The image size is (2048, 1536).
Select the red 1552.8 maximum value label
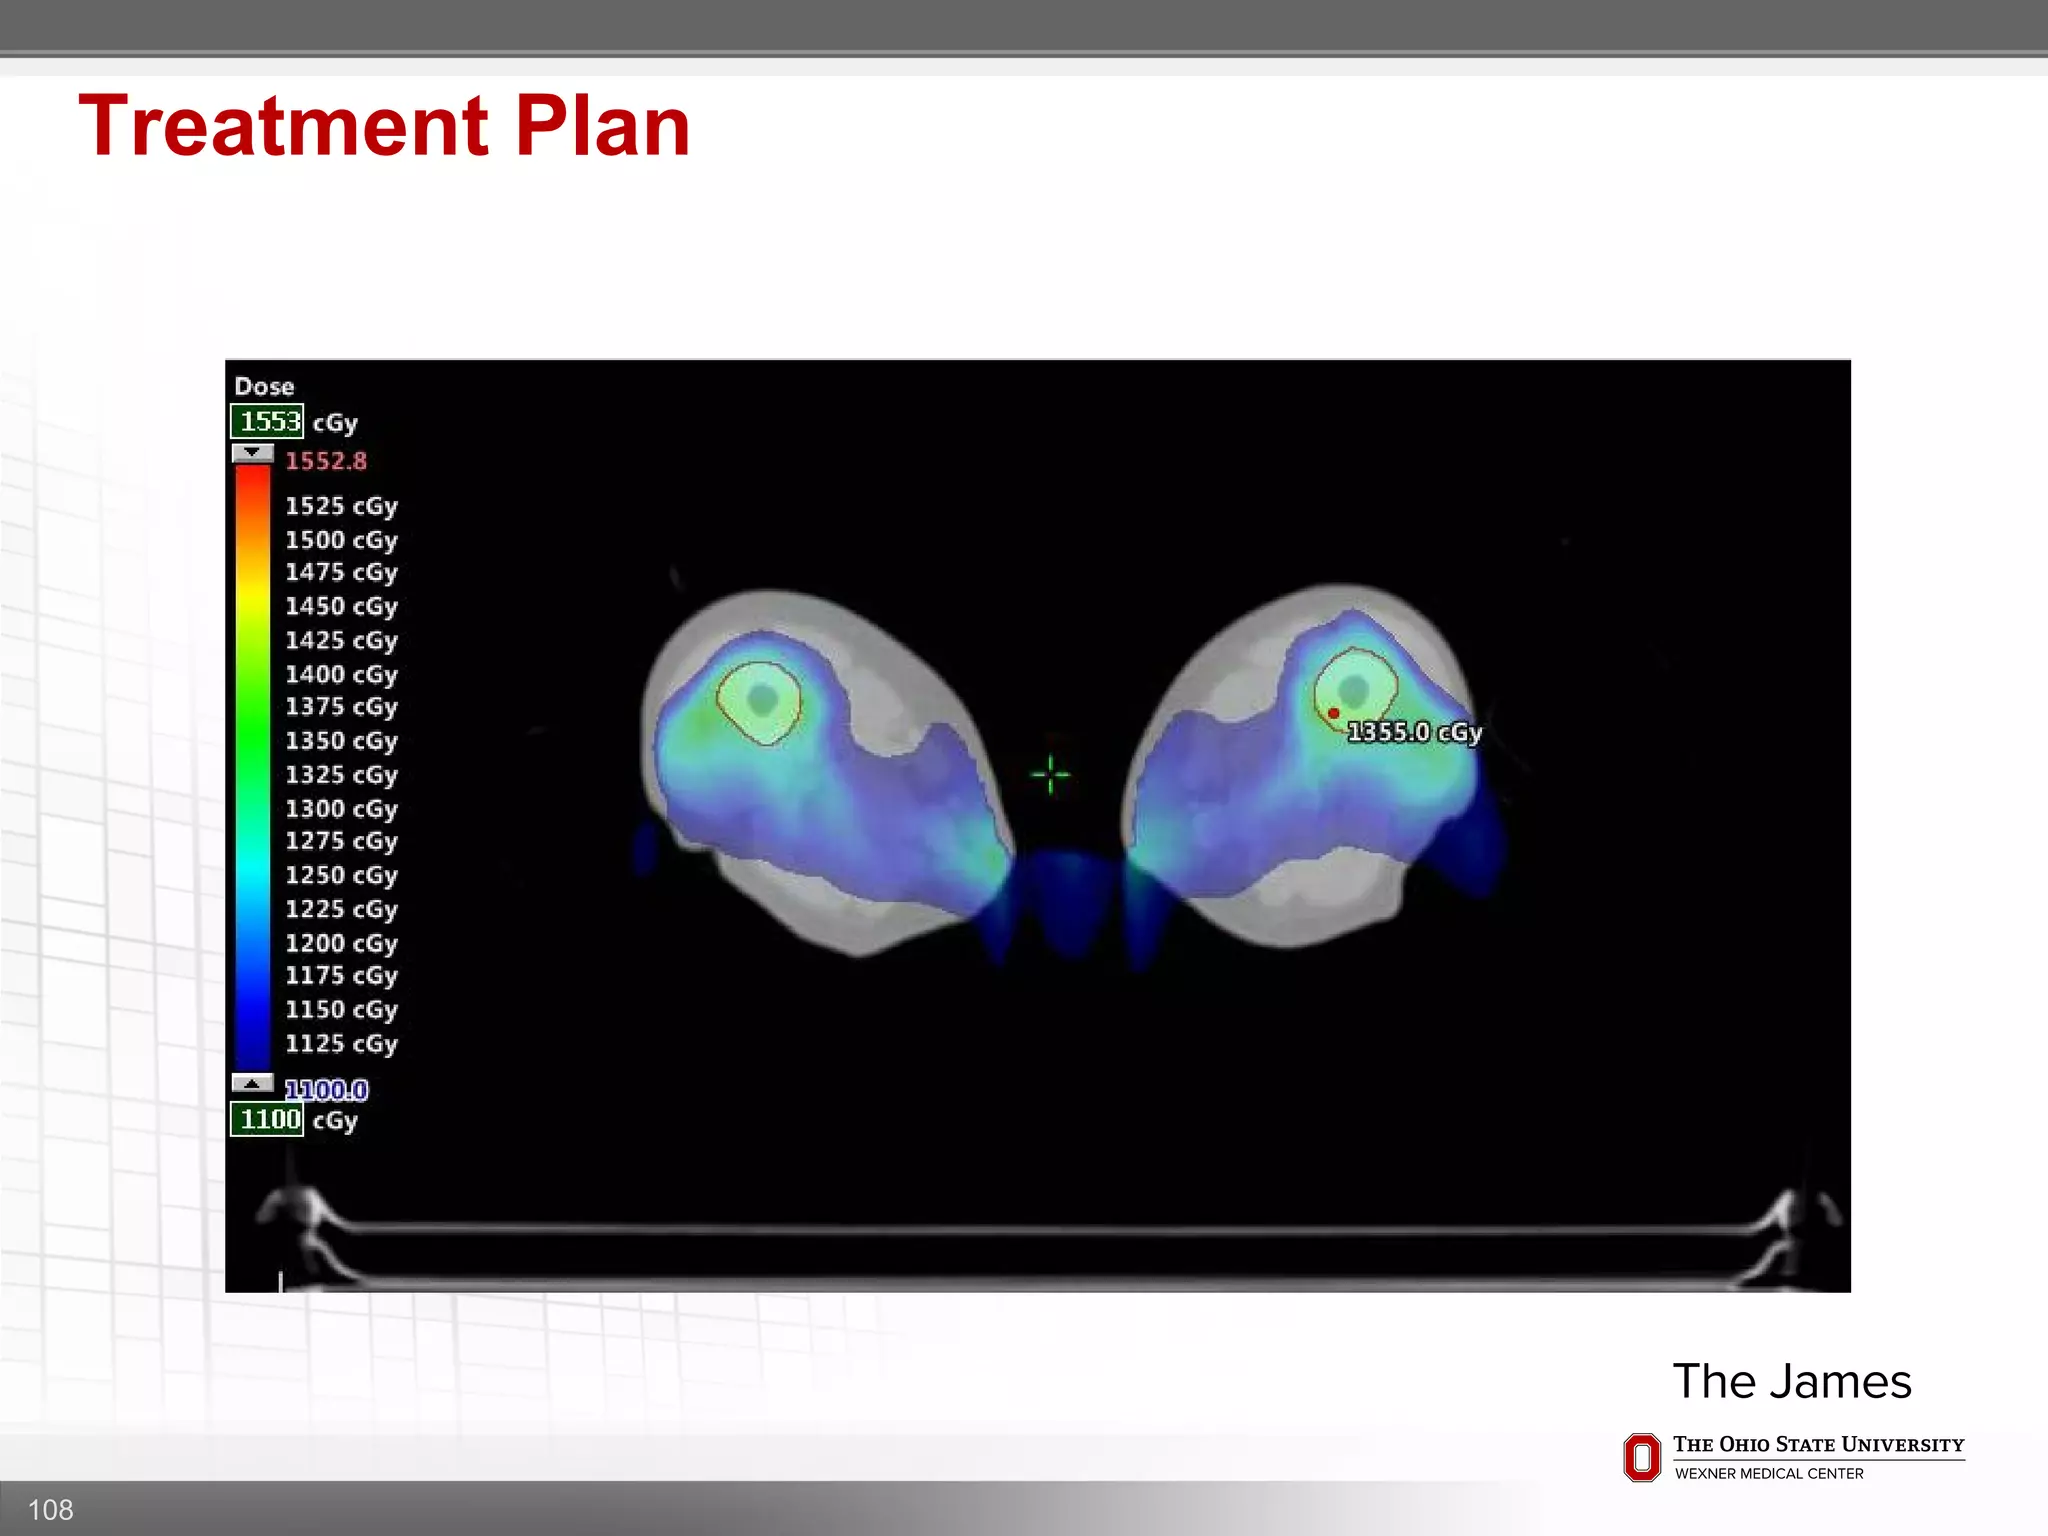[x=326, y=461]
